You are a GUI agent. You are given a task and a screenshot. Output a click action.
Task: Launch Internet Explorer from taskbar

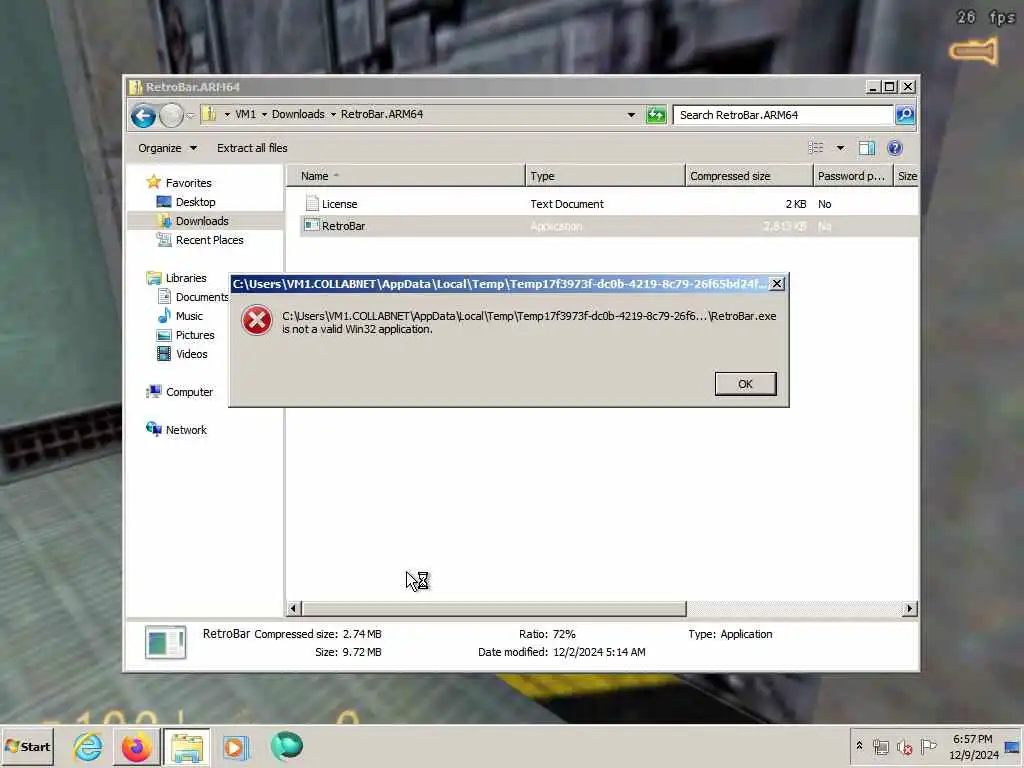[x=88, y=746]
